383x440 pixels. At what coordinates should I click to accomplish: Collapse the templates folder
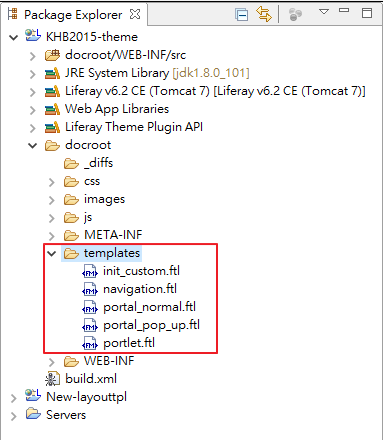[x=51, y=254]
